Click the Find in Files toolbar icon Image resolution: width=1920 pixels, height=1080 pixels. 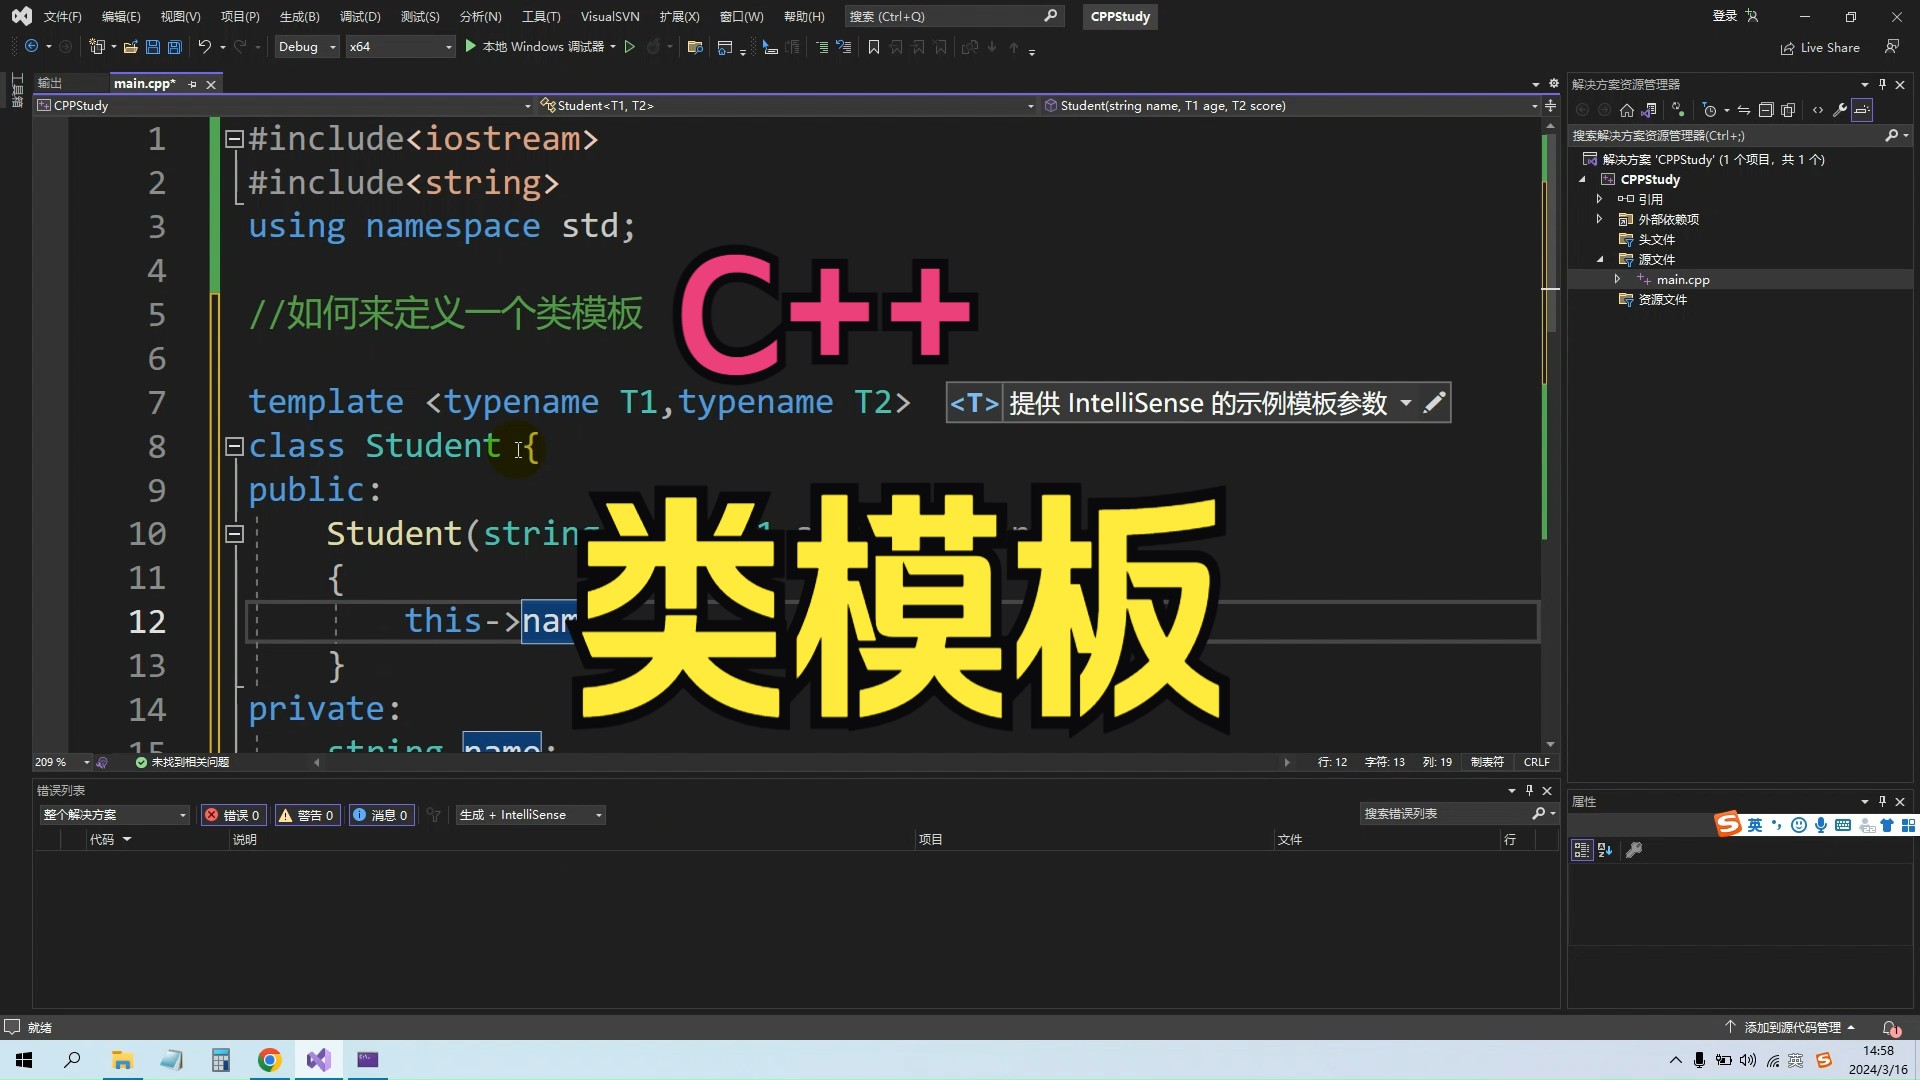[695, 47]
